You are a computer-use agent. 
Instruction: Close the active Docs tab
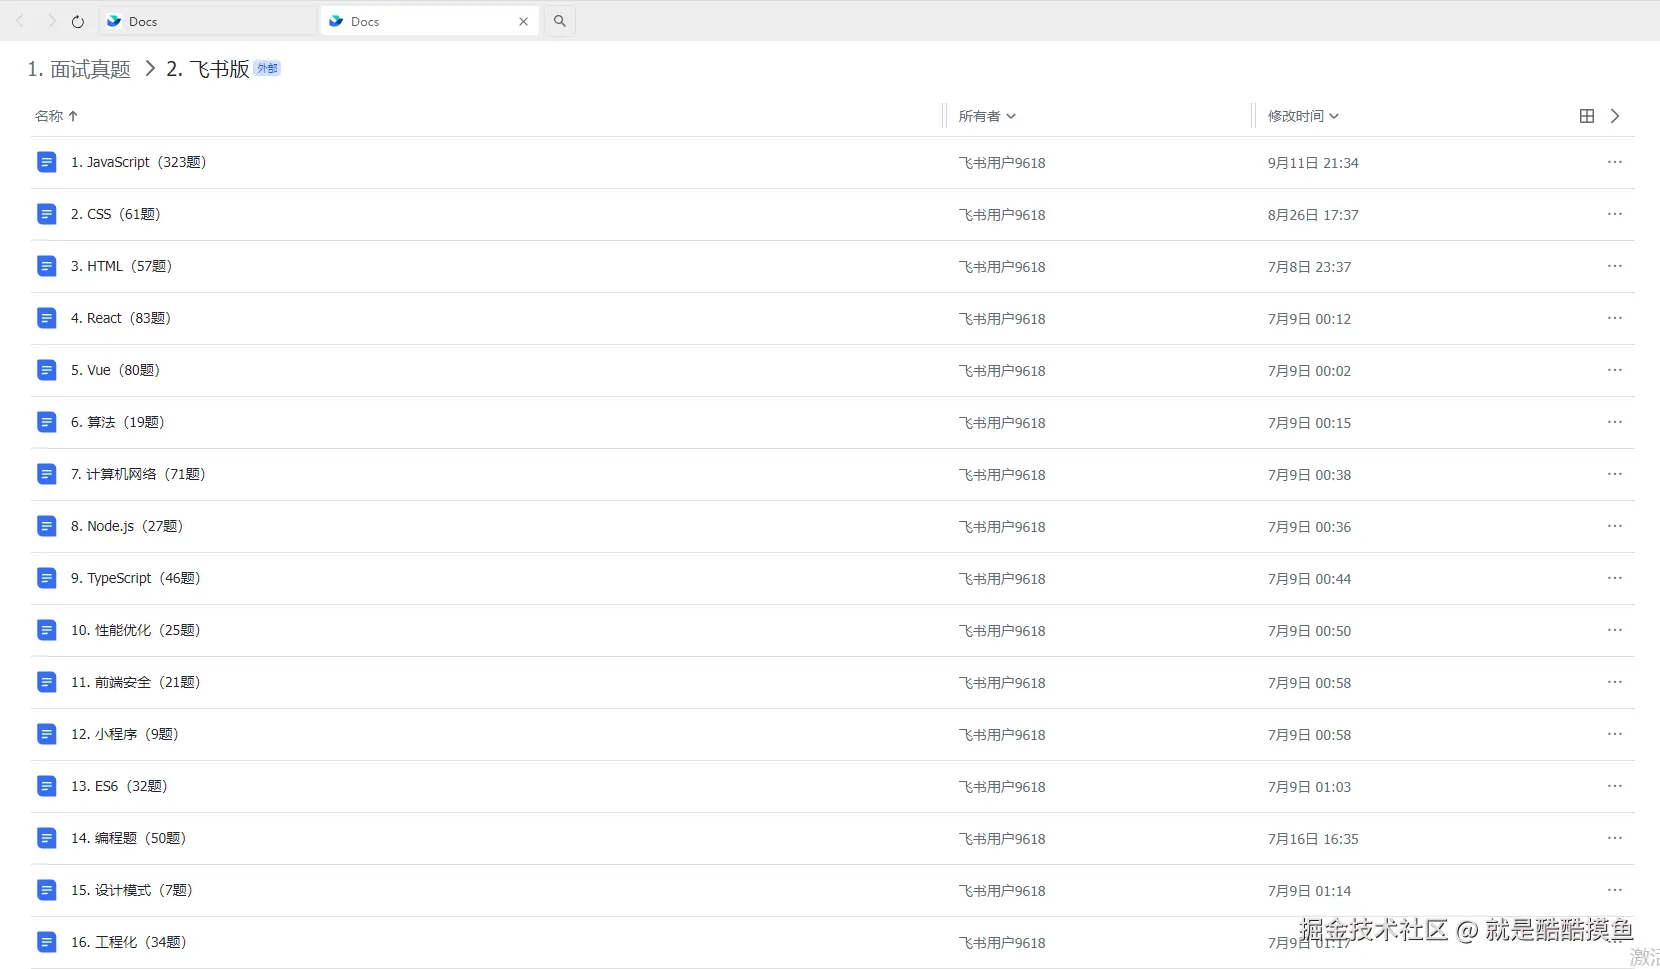tap(523, 21)
